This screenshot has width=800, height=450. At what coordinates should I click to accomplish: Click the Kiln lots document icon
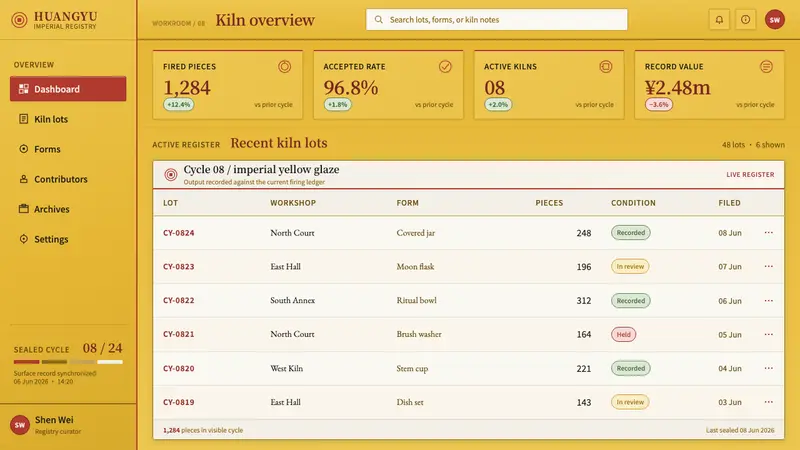coord(23,119)
